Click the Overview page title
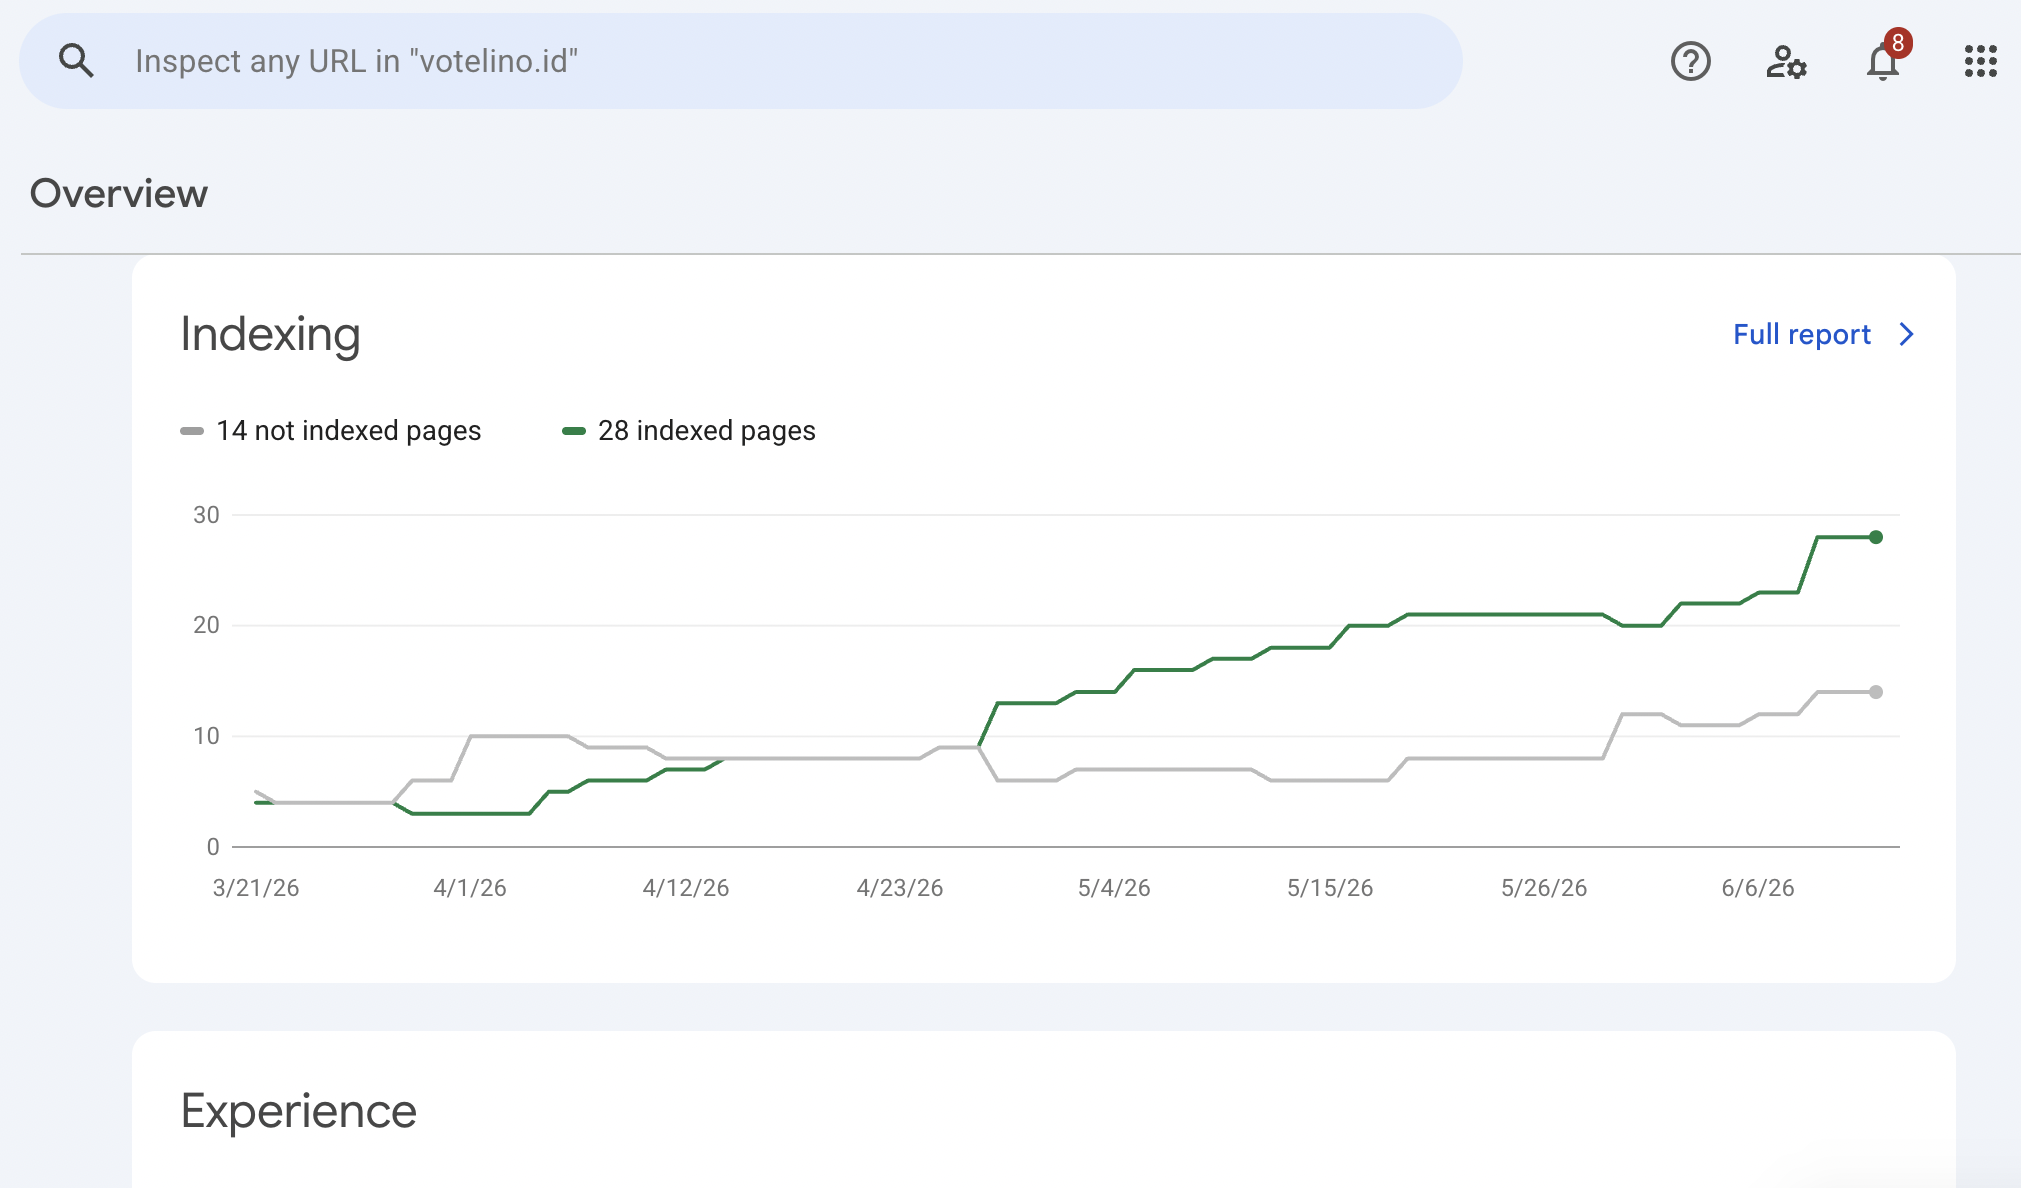Viewport: 2021px width, 1188px height. pos(119,193)
